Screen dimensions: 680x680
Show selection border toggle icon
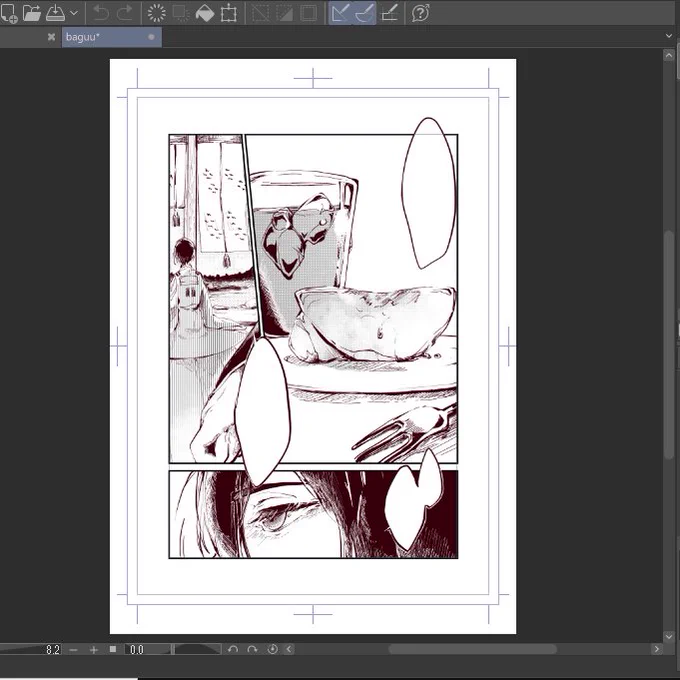[308, 13]
